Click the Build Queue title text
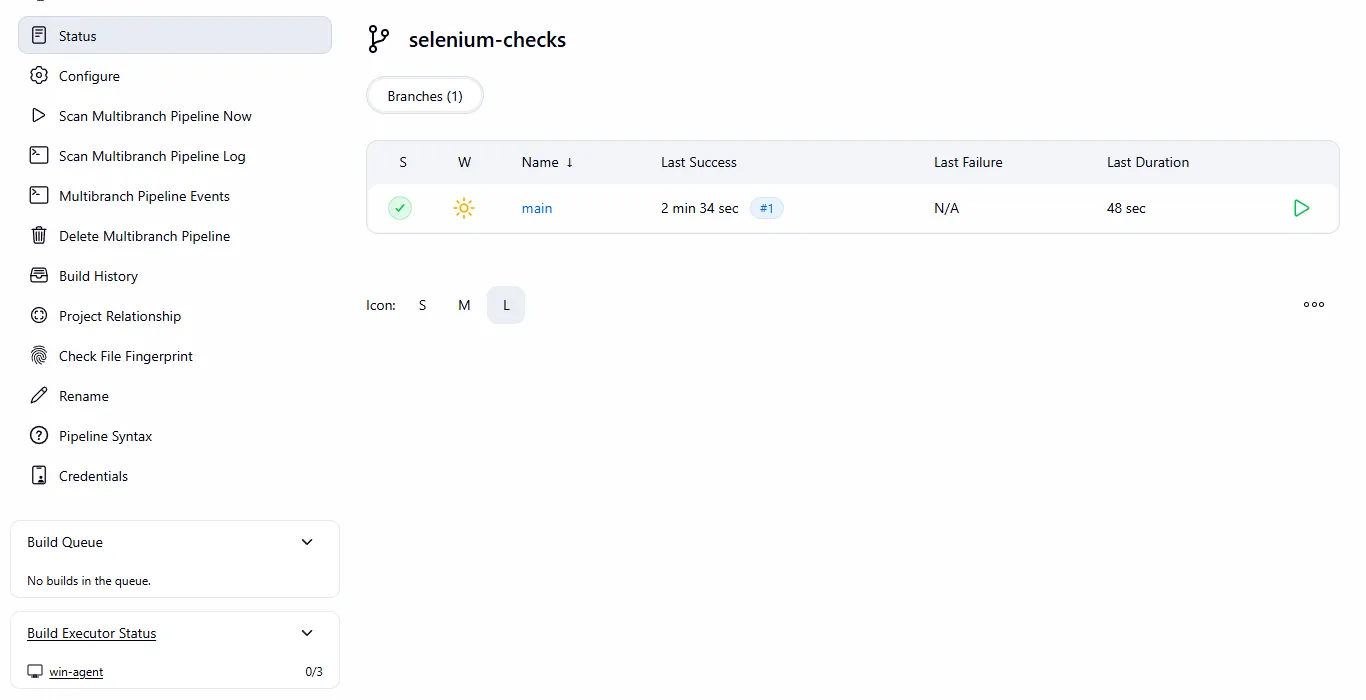The height and width of the screenshot is (700, 1366). [65, 542]
